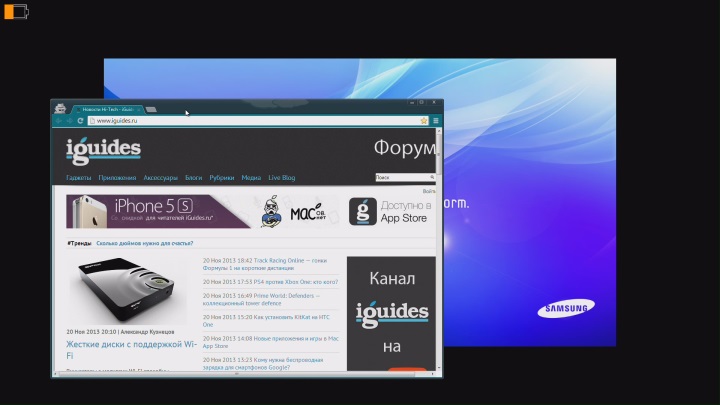The height and width of the screenshot is (405, 720).
Task: Click the vertical scrollbar thumb in Chrome
Action: tap(439, 154)
